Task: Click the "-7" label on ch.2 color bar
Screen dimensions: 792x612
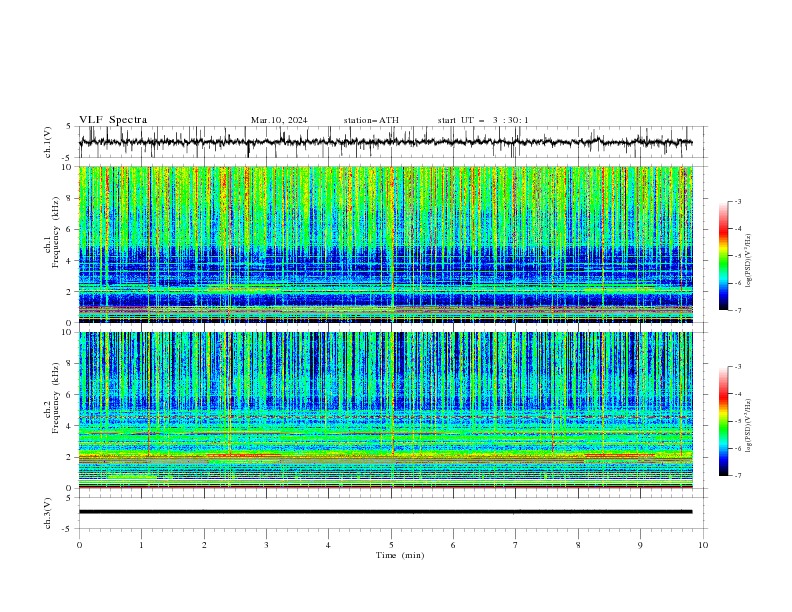Action: 737,476
